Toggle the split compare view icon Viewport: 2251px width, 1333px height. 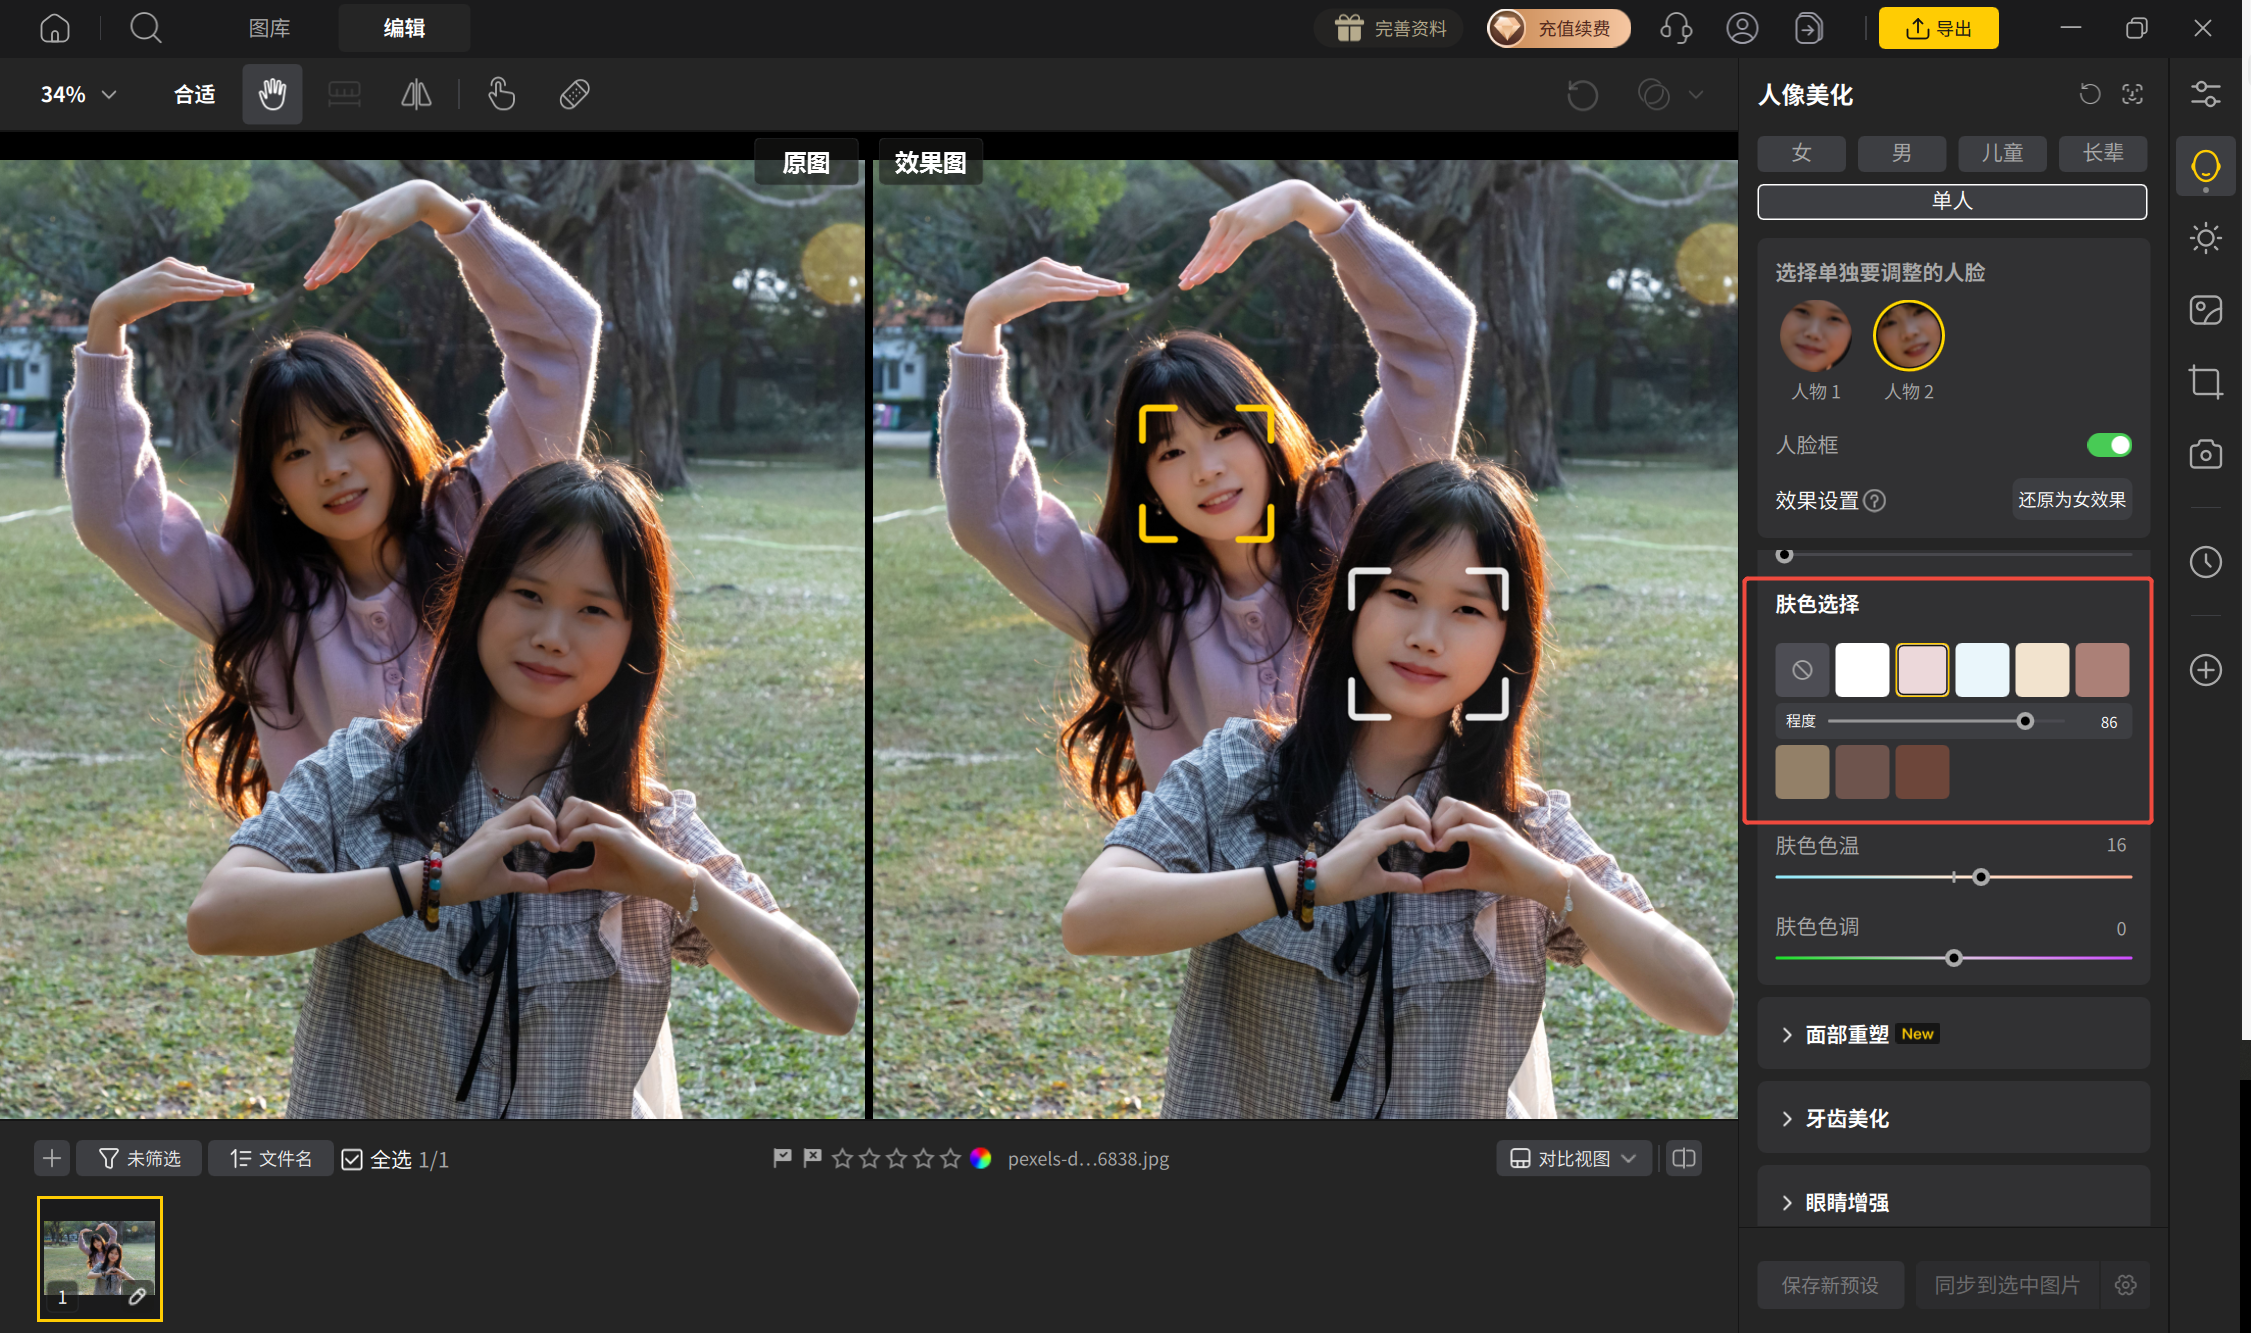[x=1684, y=1158]
